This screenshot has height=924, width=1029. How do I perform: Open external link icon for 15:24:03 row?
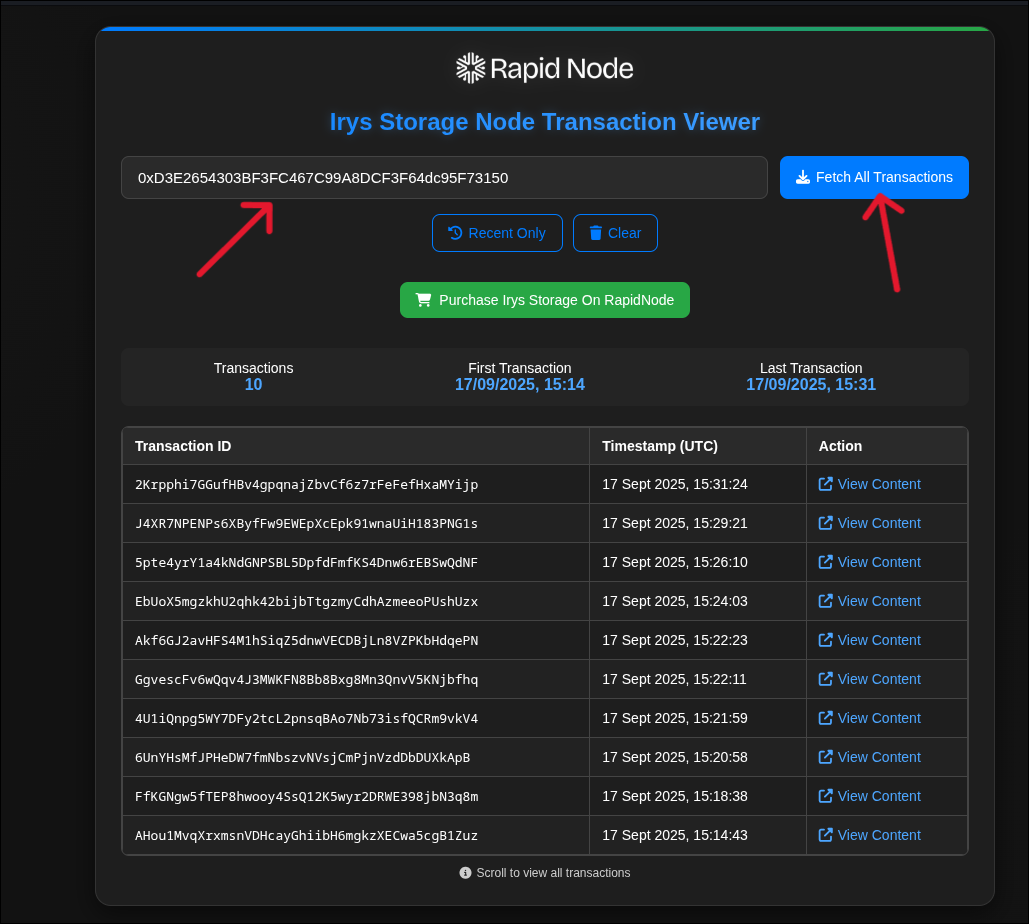pos(826,601)
